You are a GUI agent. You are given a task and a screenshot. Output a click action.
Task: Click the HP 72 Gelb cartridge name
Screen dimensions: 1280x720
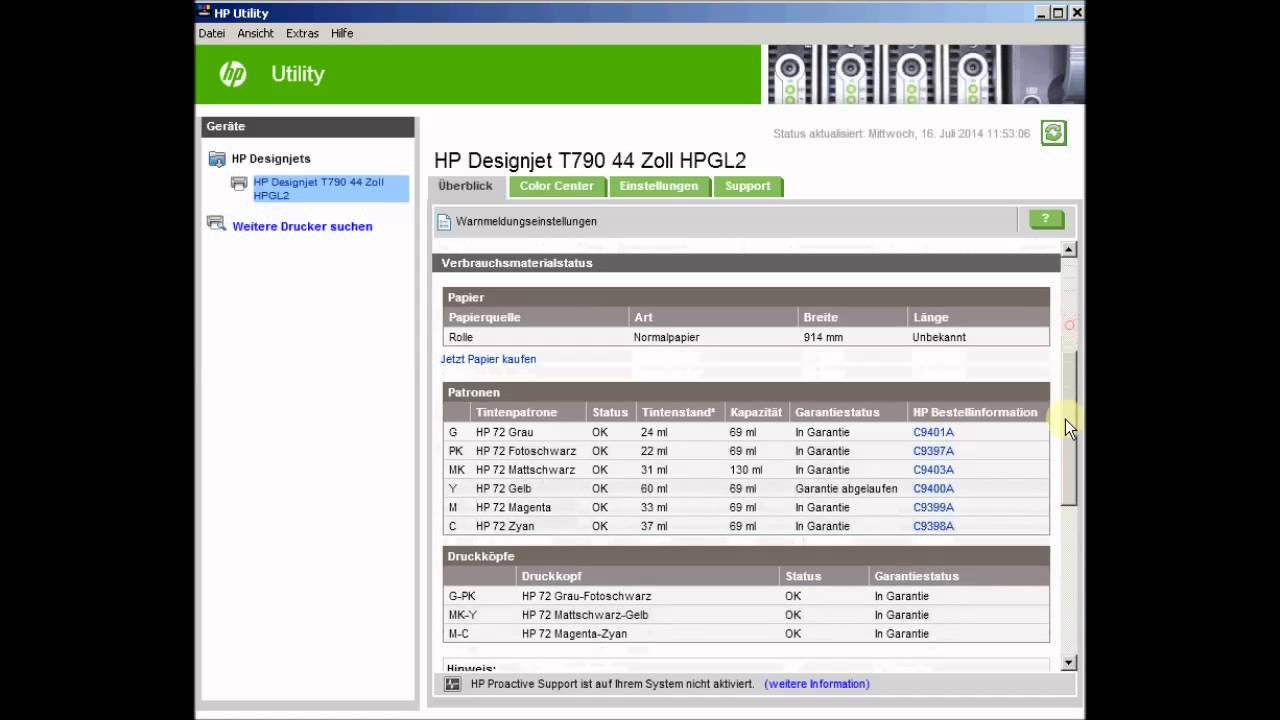tap(504, 489)
